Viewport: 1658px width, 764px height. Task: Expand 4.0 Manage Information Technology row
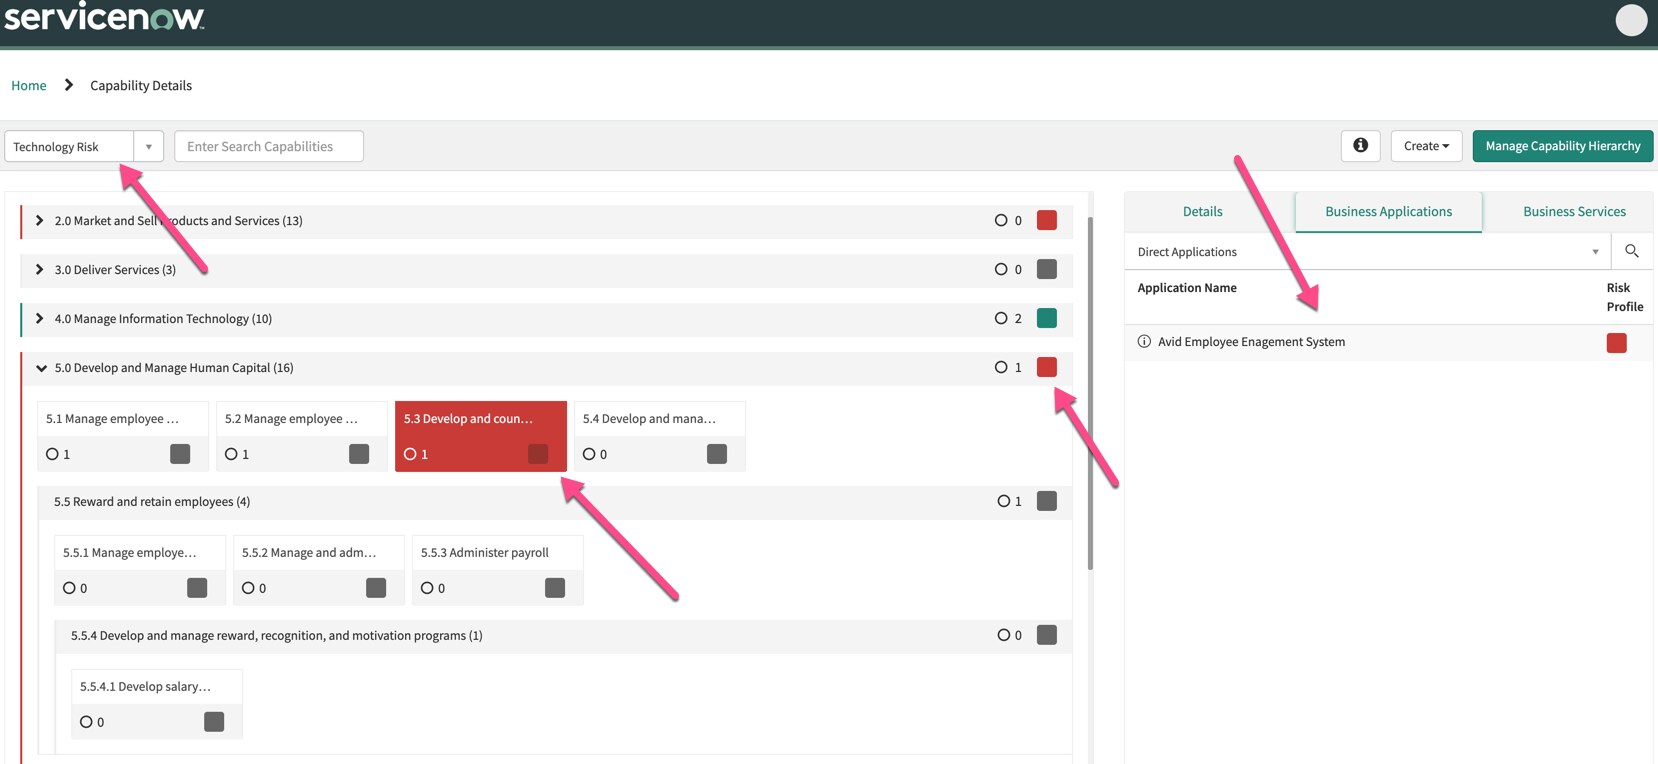coord(39,318)
